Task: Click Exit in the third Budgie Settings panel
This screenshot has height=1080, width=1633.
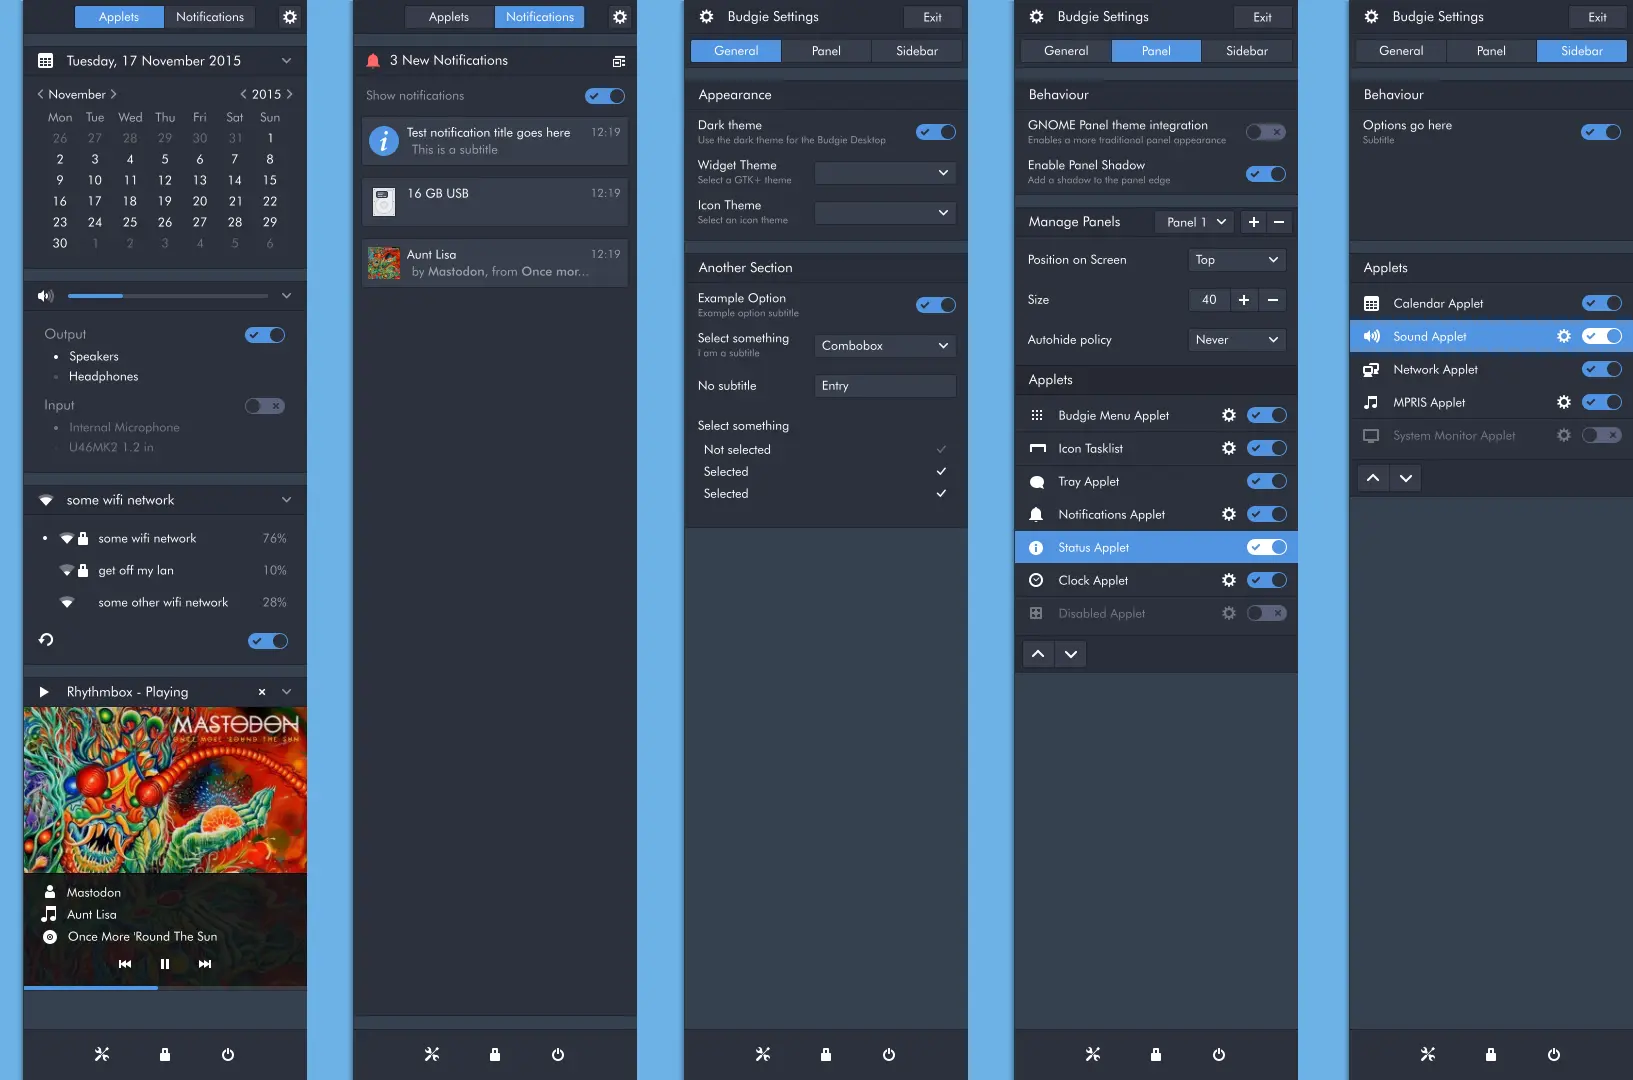Action: (x=932, y=17)
